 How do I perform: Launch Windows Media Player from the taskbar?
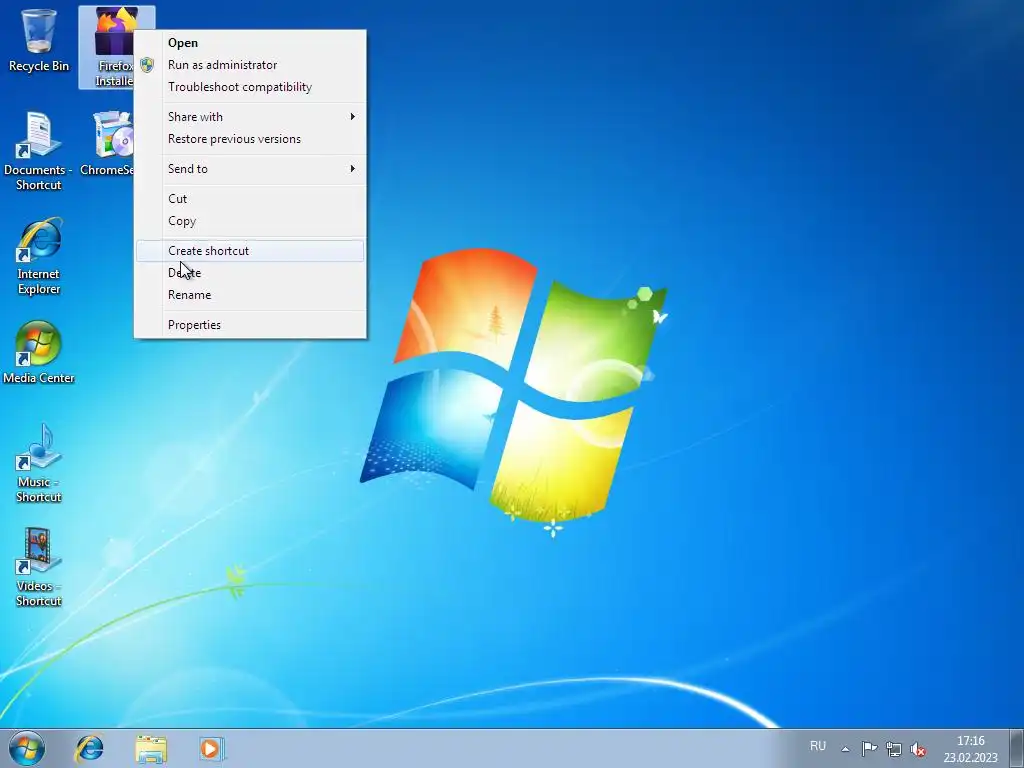(212, 748)
